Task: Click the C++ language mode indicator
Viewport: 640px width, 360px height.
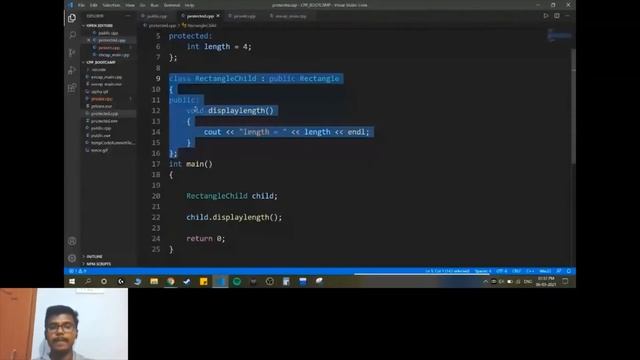Action: (x=530, y=271)
